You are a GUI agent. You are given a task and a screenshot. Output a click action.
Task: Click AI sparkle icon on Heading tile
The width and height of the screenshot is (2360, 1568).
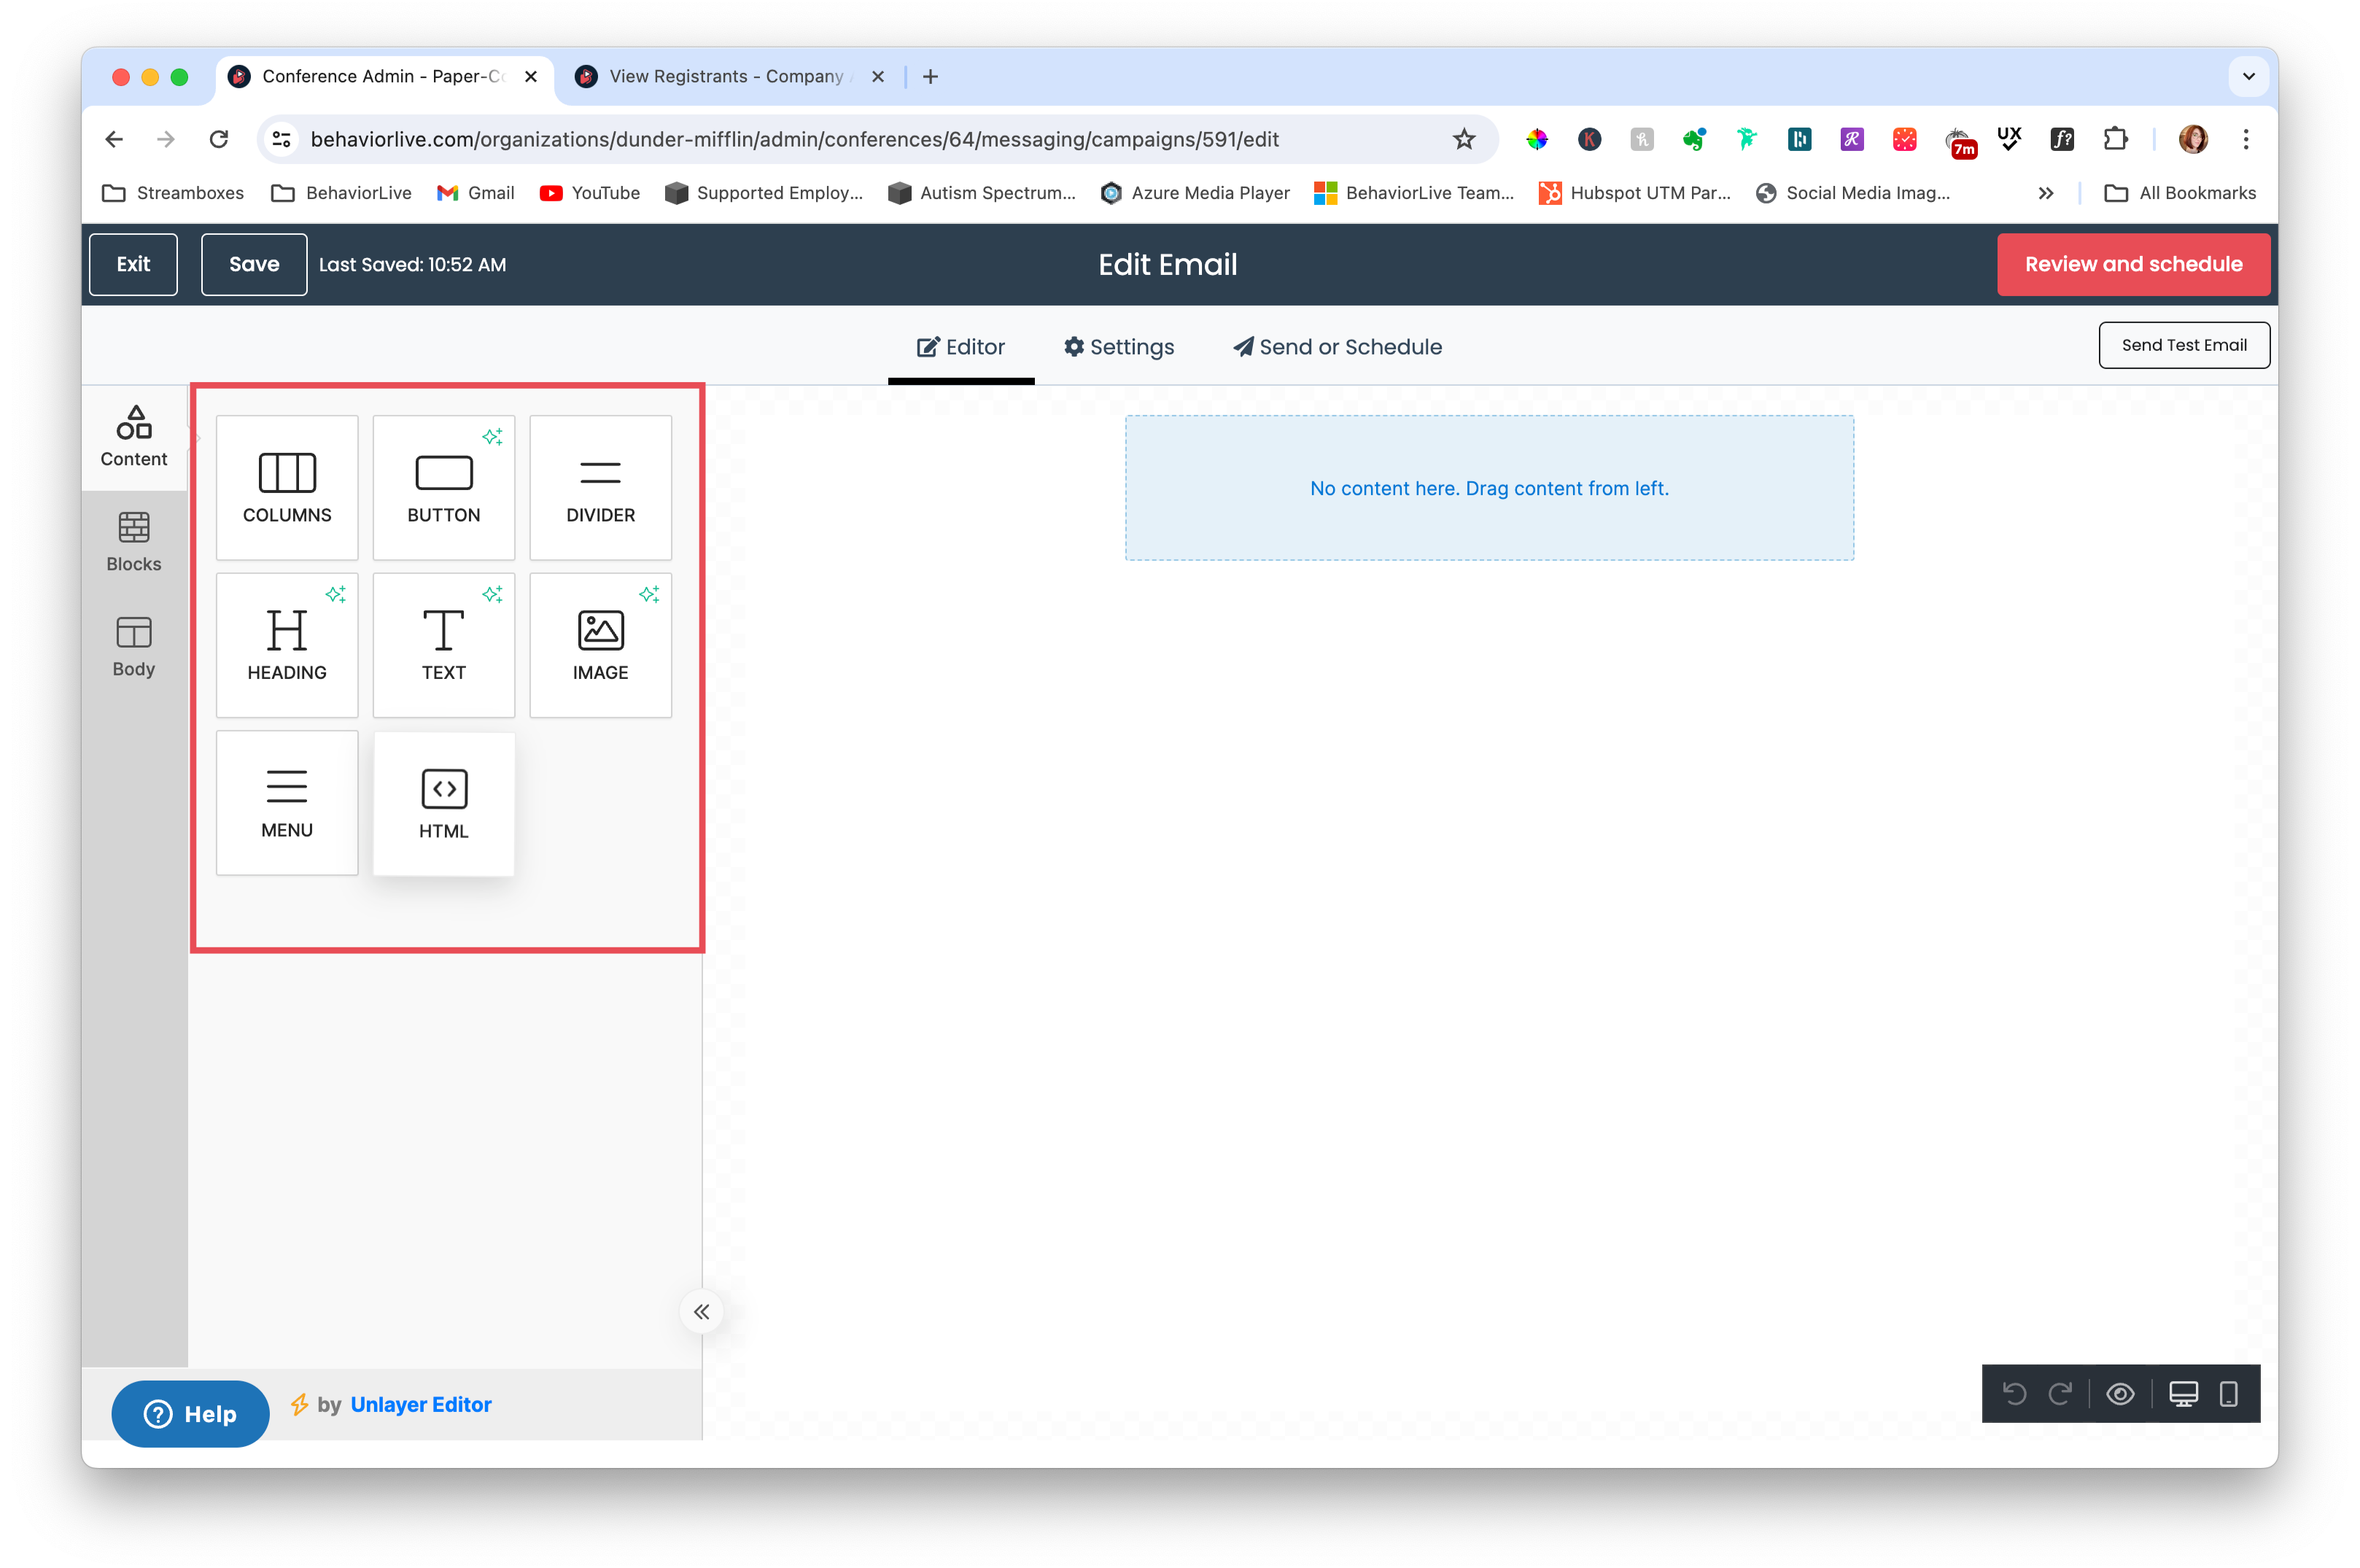336,594
